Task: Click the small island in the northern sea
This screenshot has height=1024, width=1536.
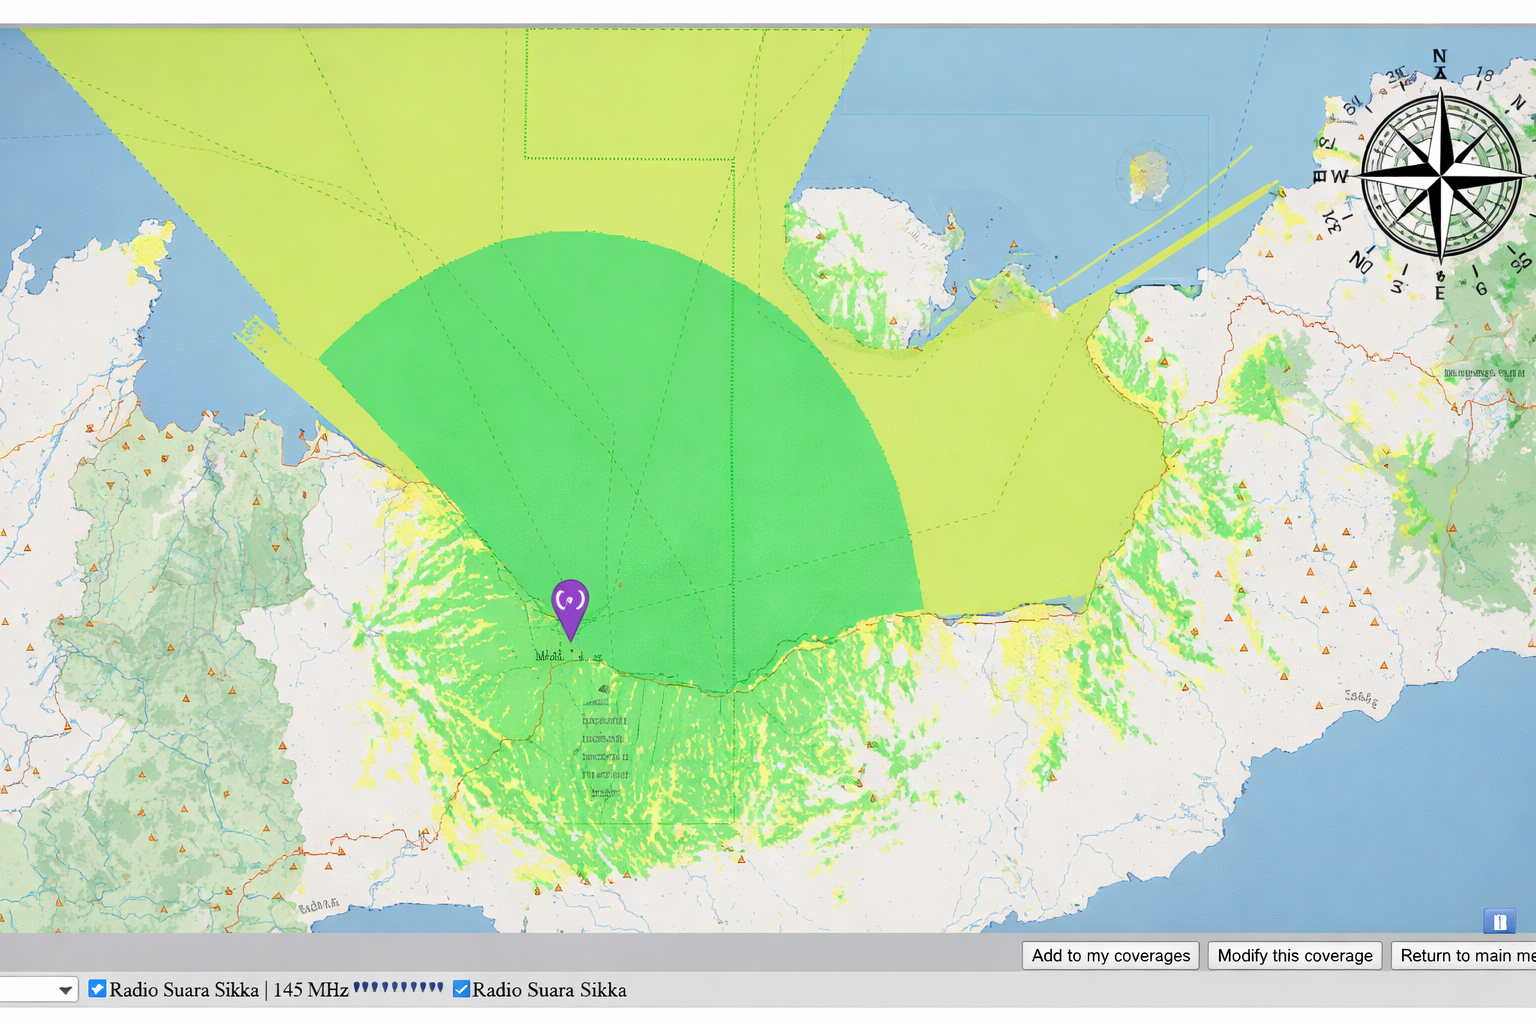Action: [1149, 175]
